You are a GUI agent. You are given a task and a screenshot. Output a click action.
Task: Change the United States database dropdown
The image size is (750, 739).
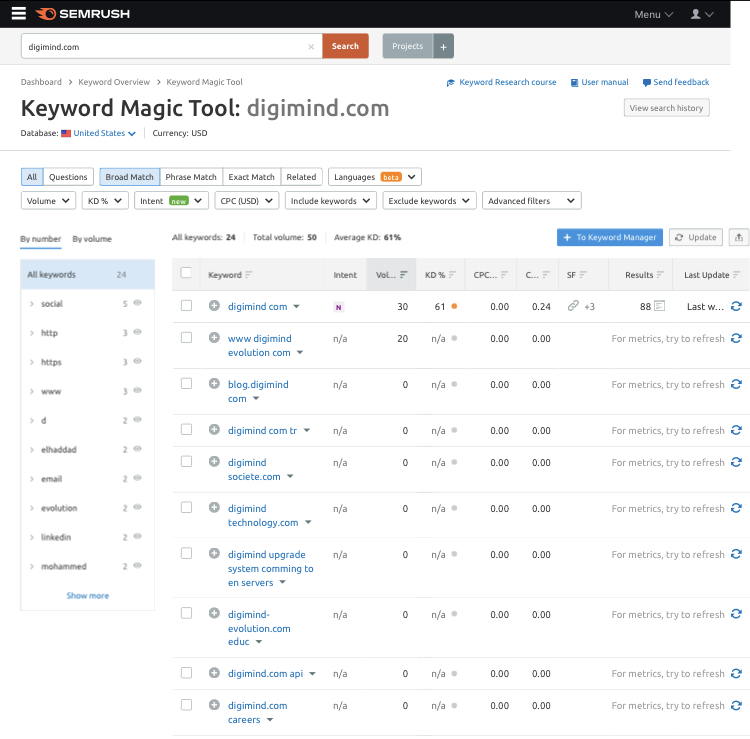99,133
